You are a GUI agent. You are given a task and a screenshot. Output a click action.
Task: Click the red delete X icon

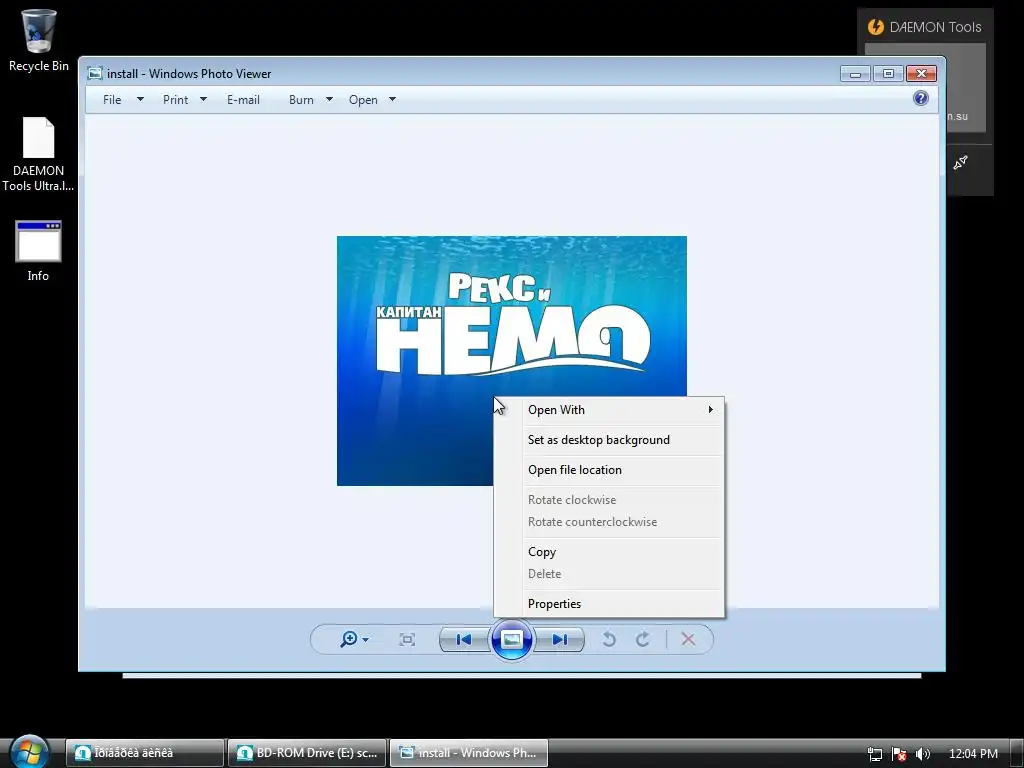pyautogui.click(x=688, y=639)
